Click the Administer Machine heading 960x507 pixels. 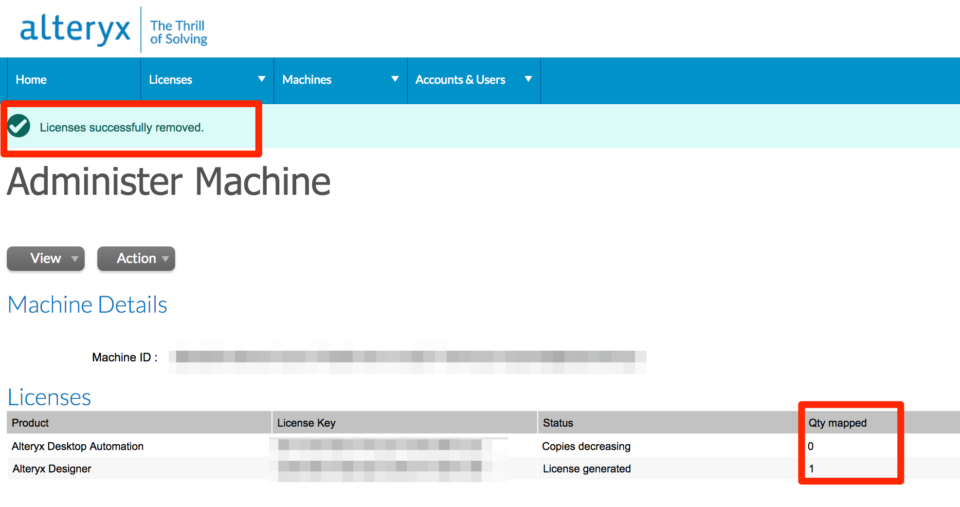169,182
